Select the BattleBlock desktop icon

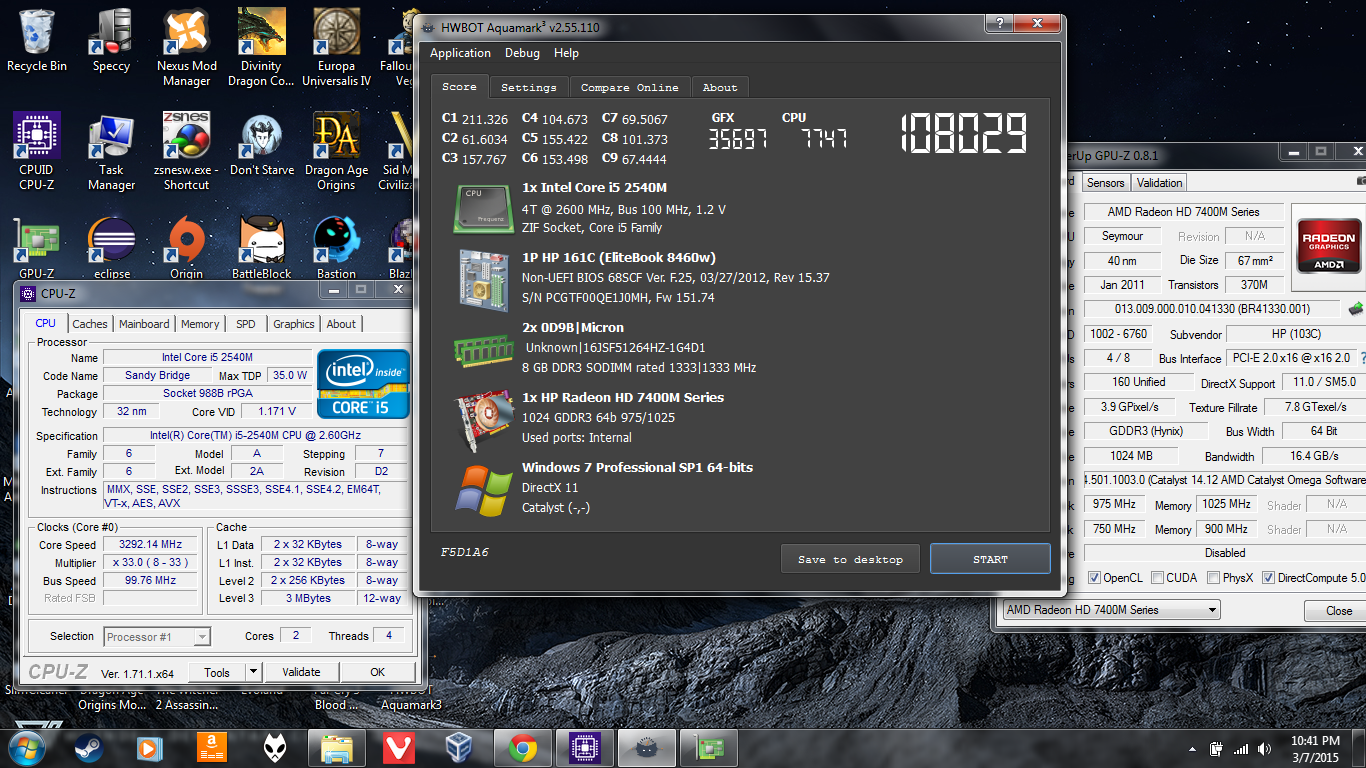[262, 248]
